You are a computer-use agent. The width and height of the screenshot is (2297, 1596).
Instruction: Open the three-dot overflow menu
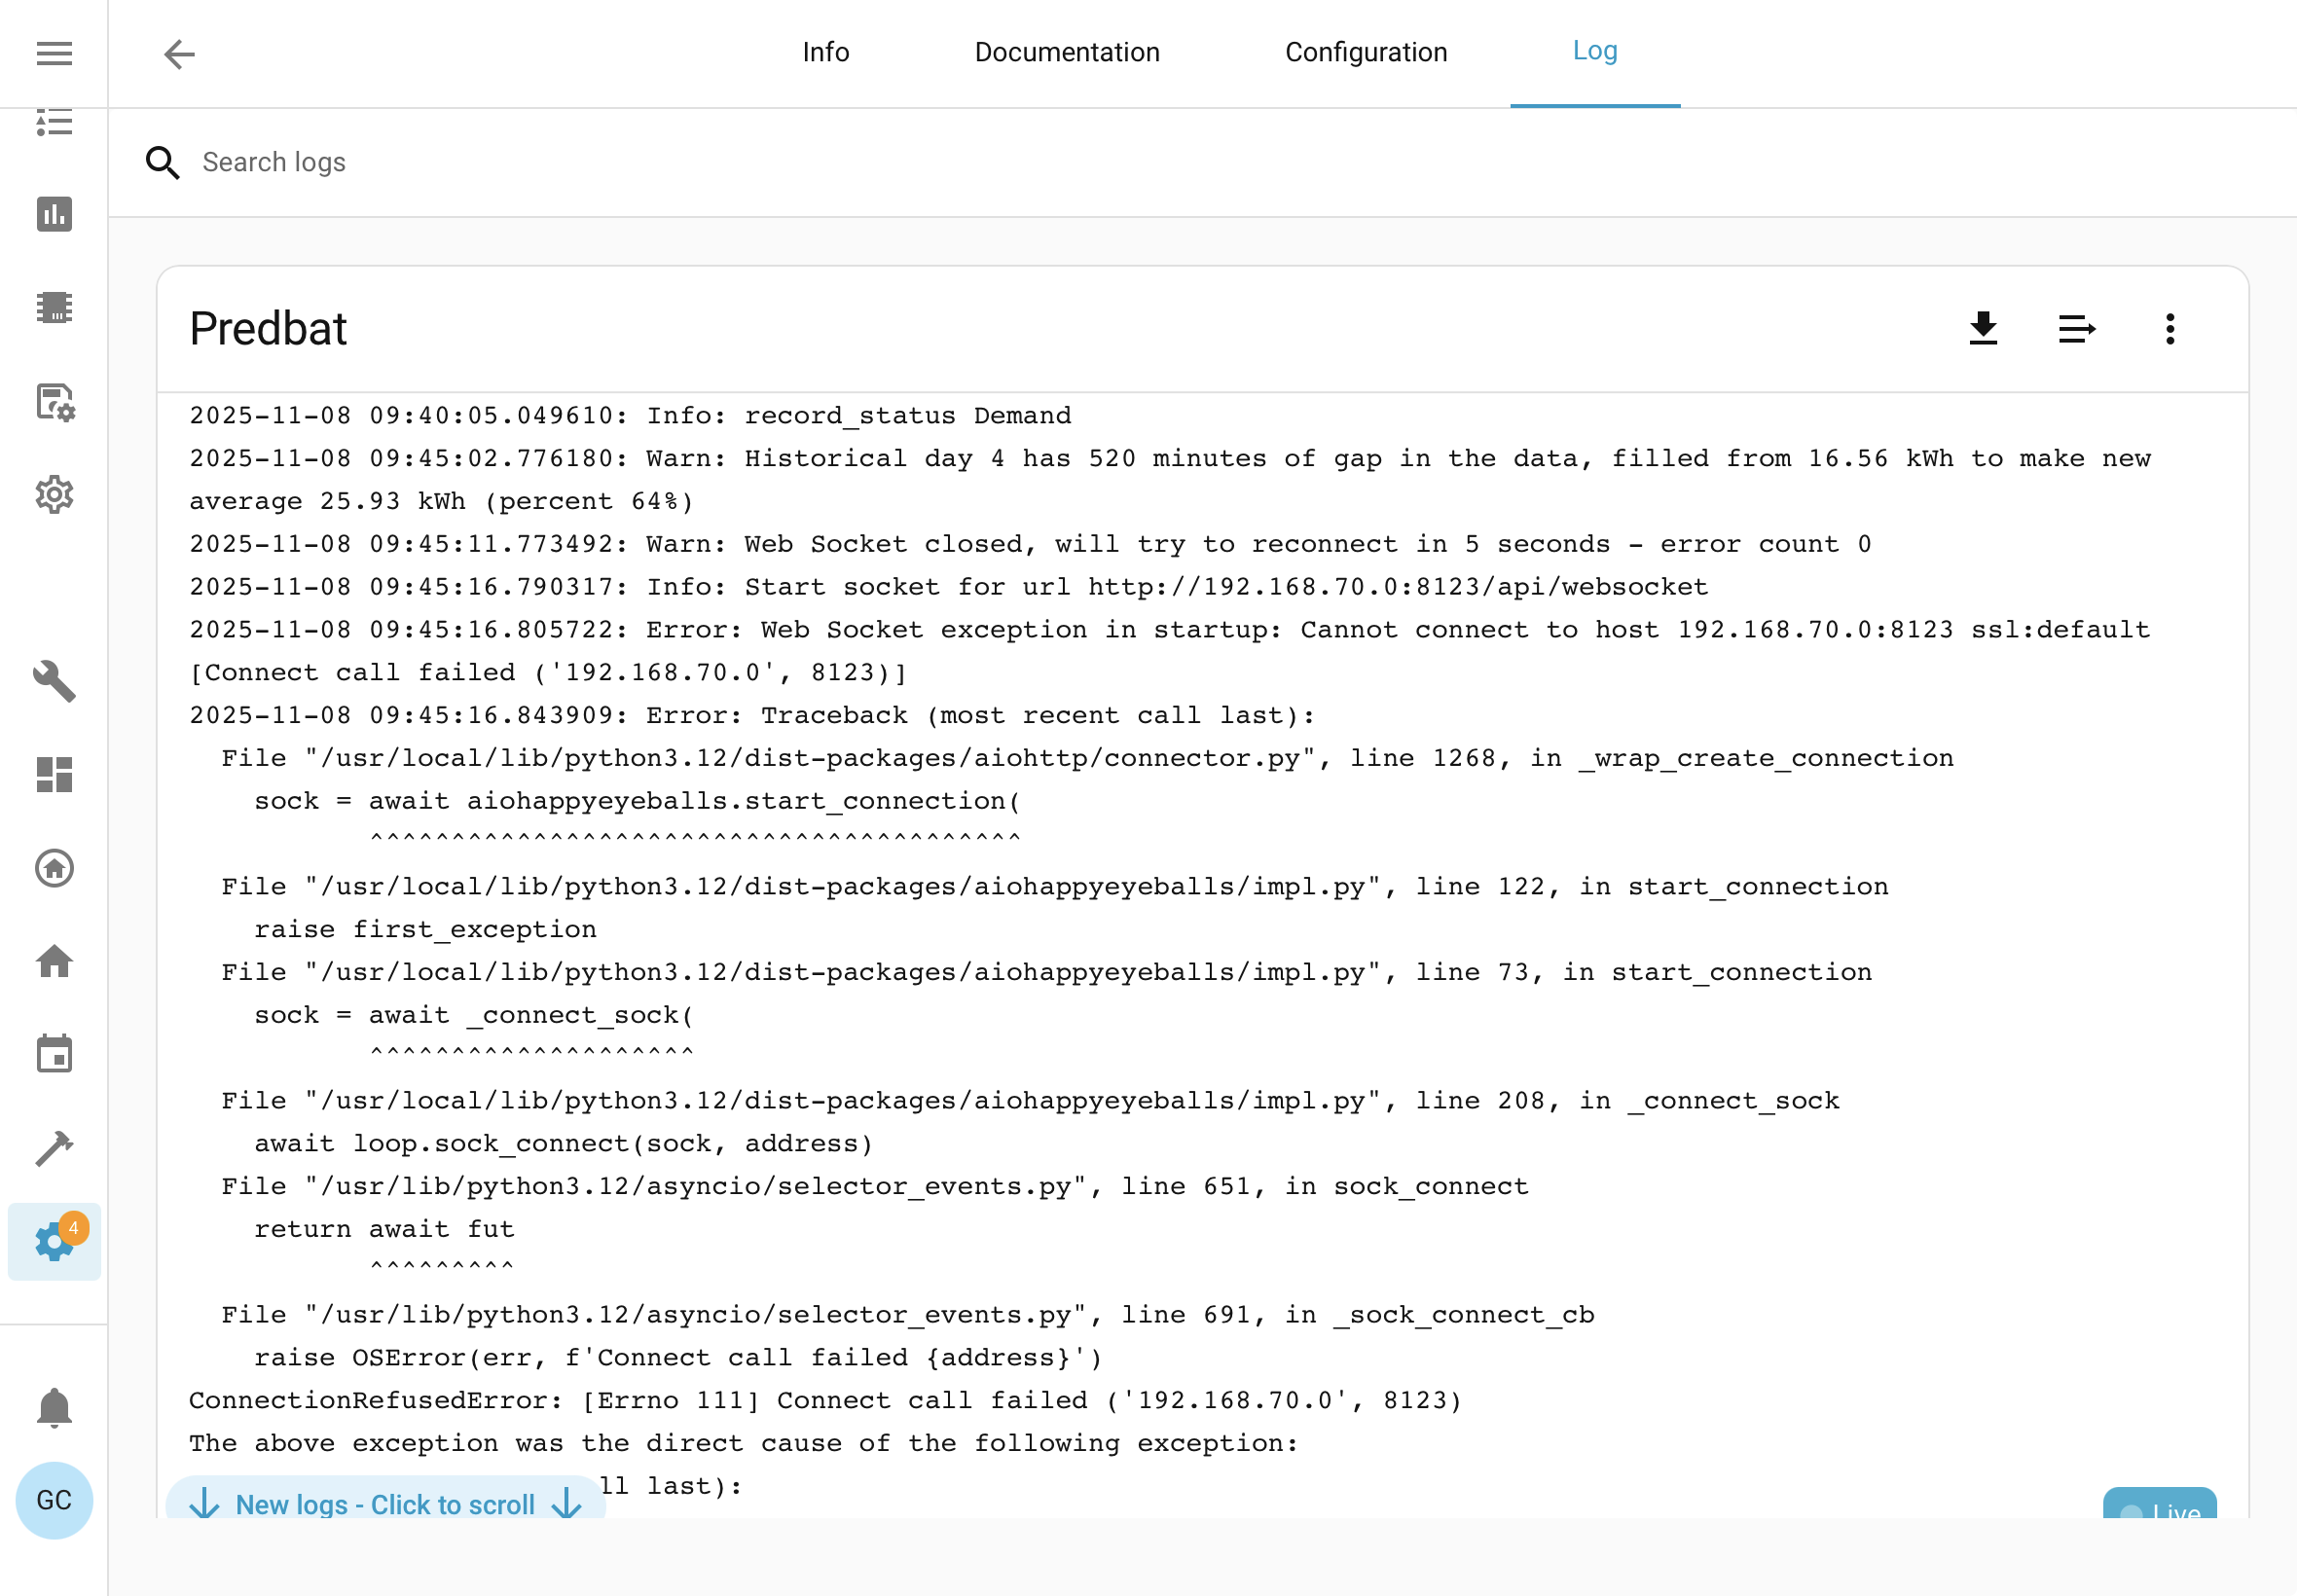[2170, 328]
